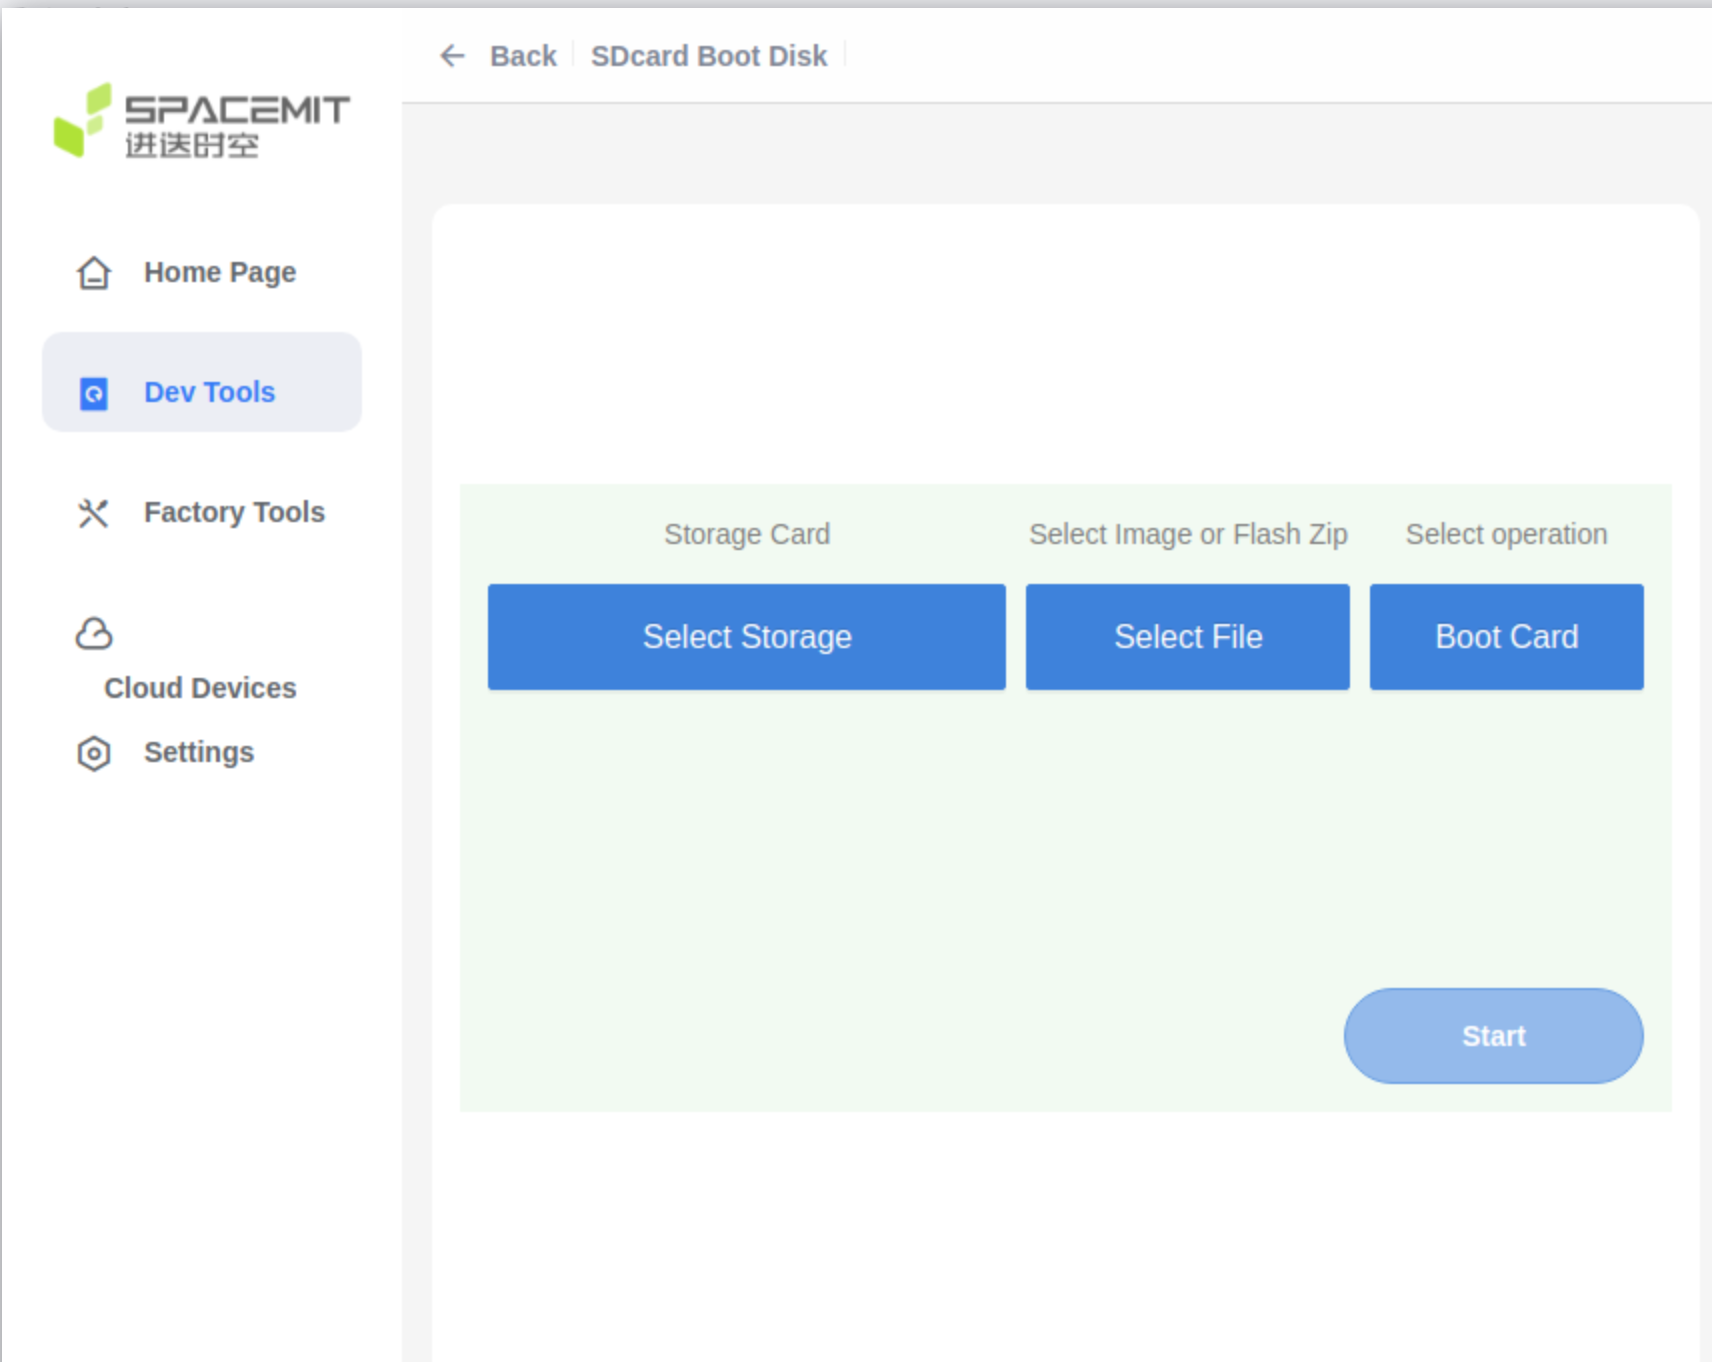The width and height of the screenshot is (1712, 1362).
Task: Open the Home Page section
Action: [219, 272]
